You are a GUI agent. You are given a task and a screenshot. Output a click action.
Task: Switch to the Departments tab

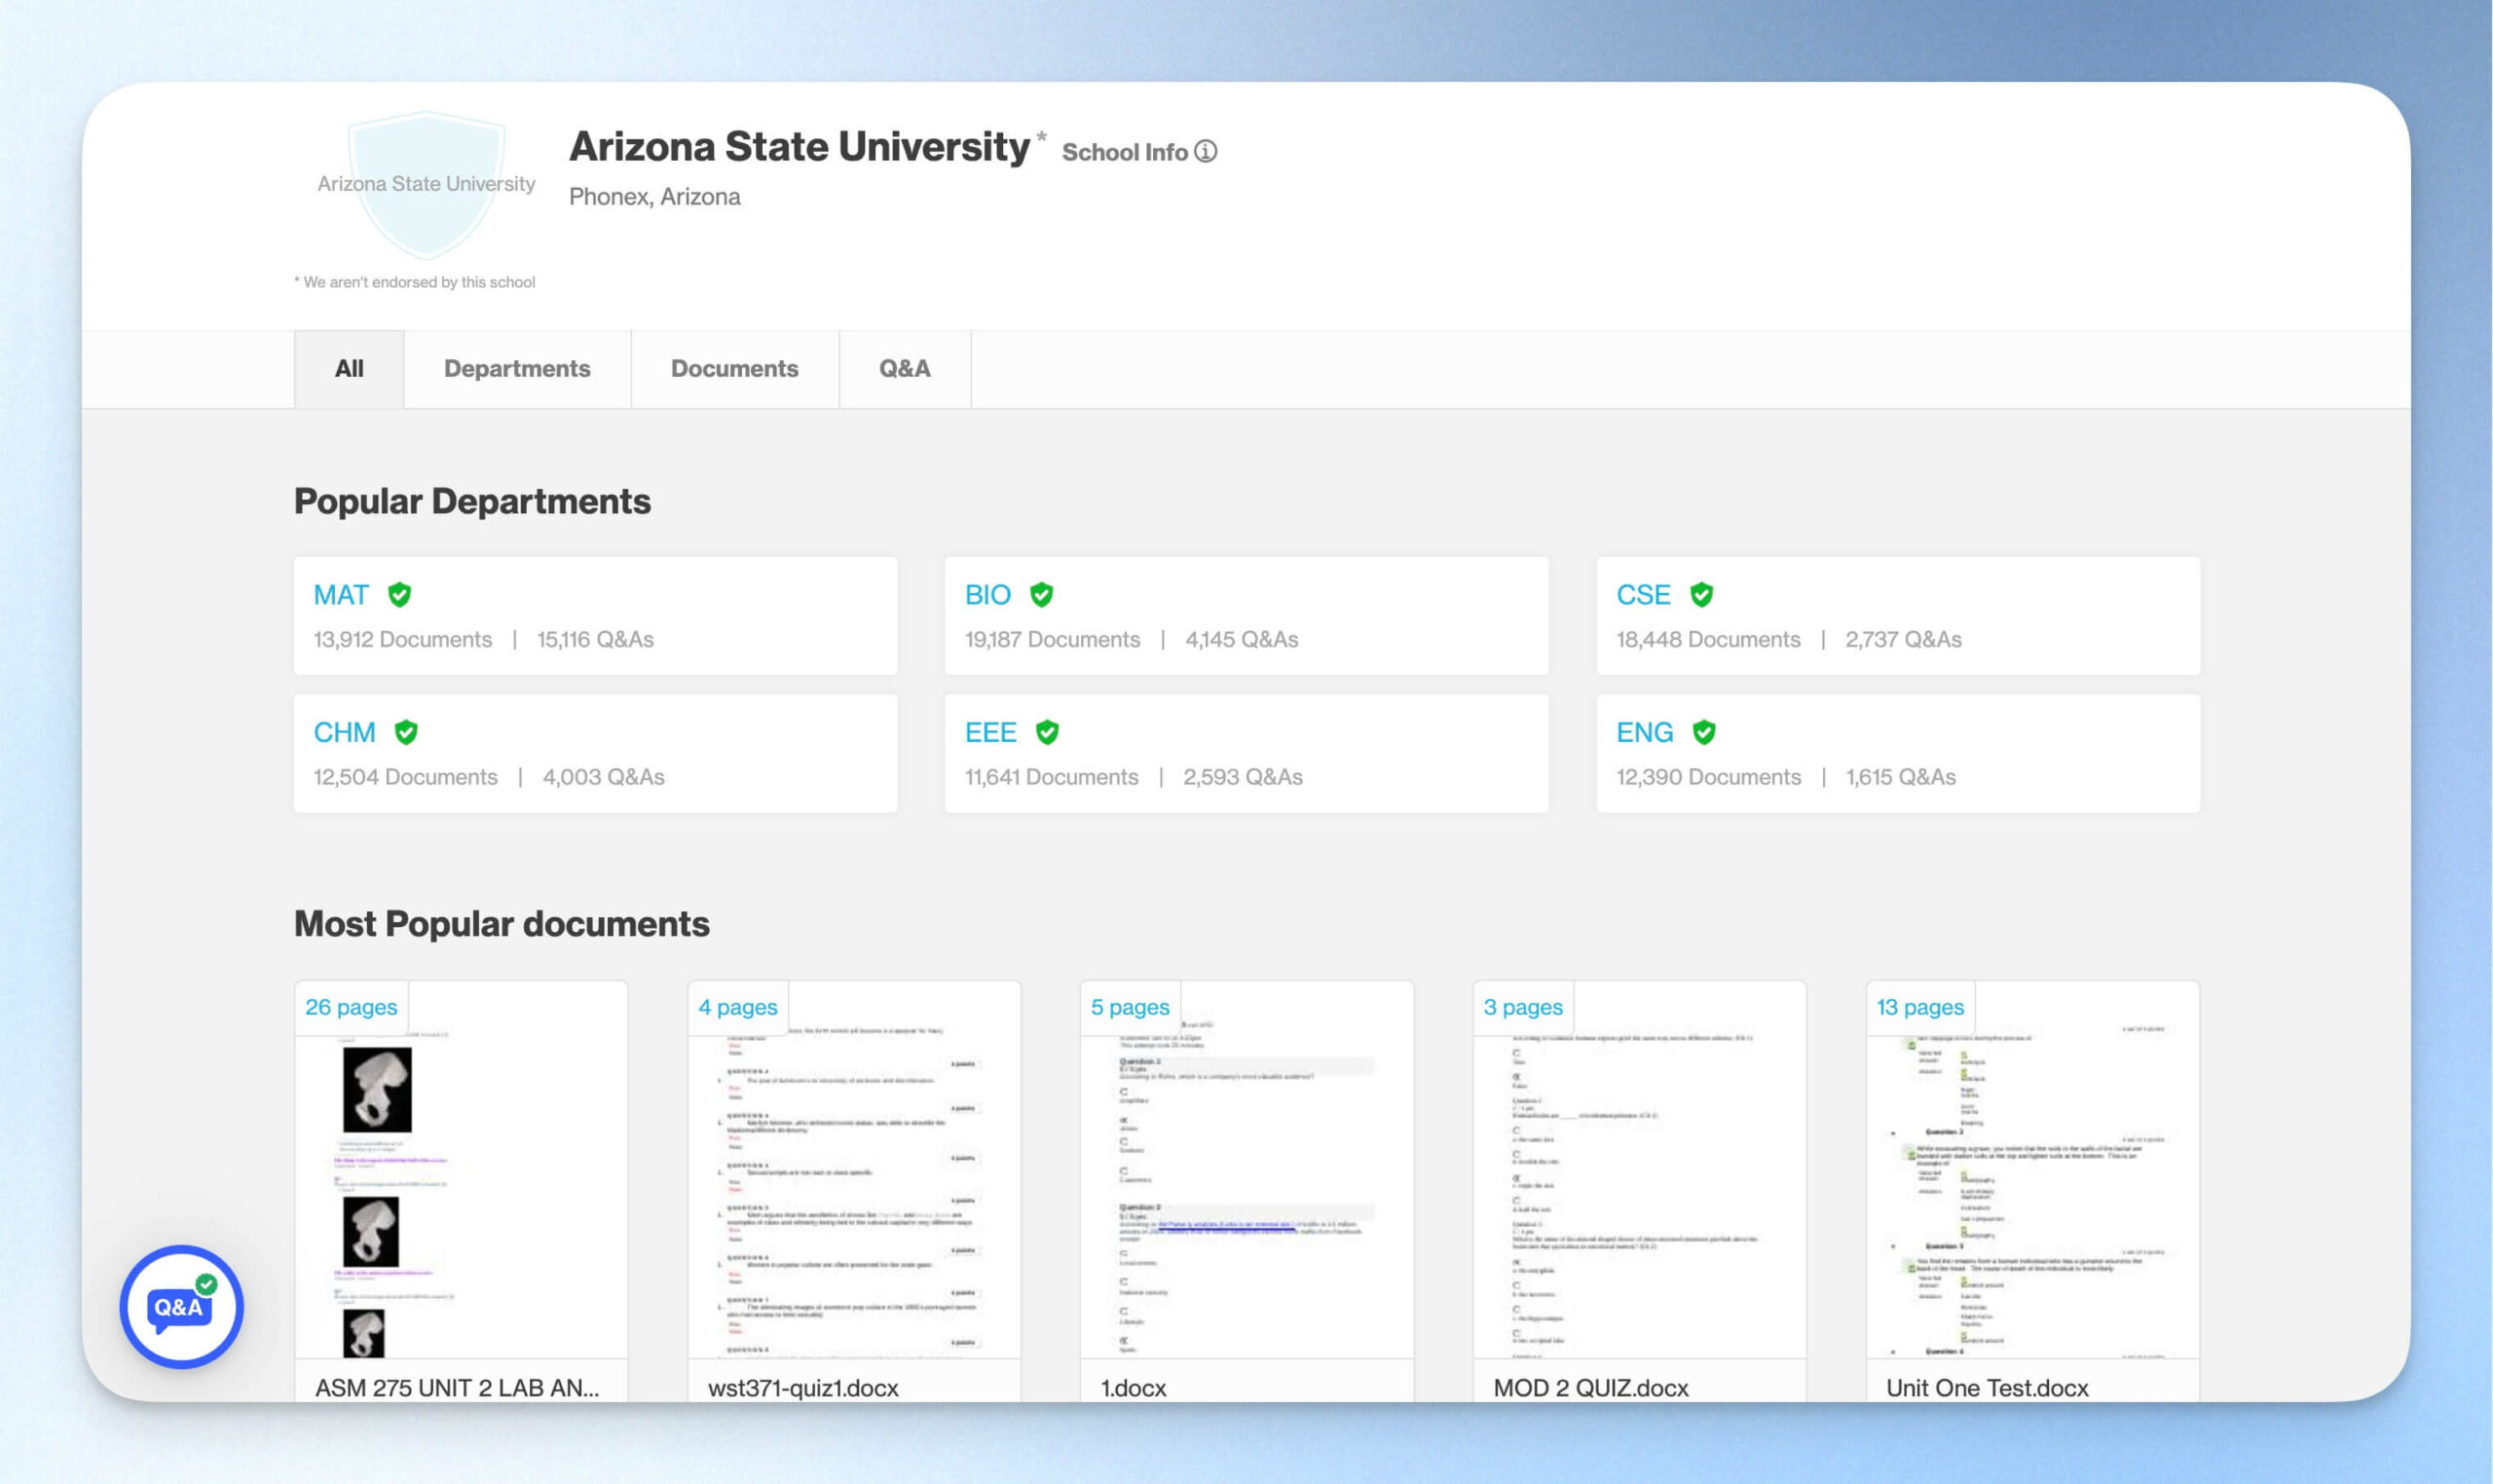coord(517,369)
